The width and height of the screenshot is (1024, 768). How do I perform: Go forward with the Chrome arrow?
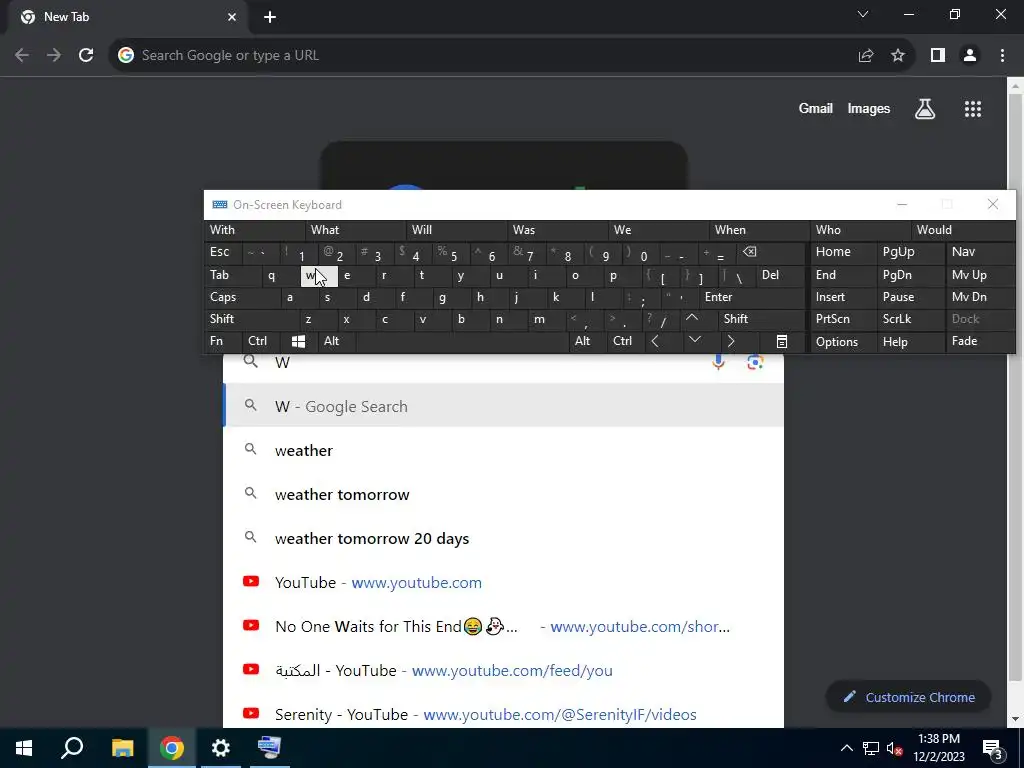(54, 56)
